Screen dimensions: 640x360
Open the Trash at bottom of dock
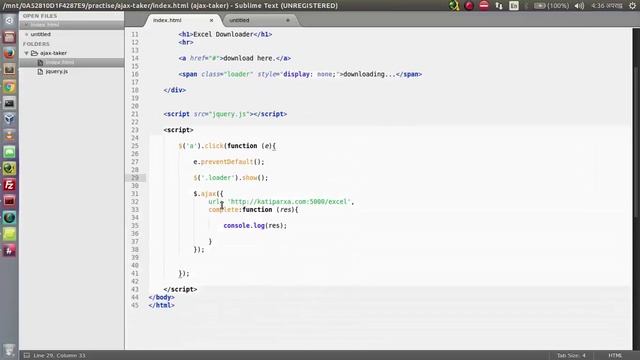coord(9,350)
